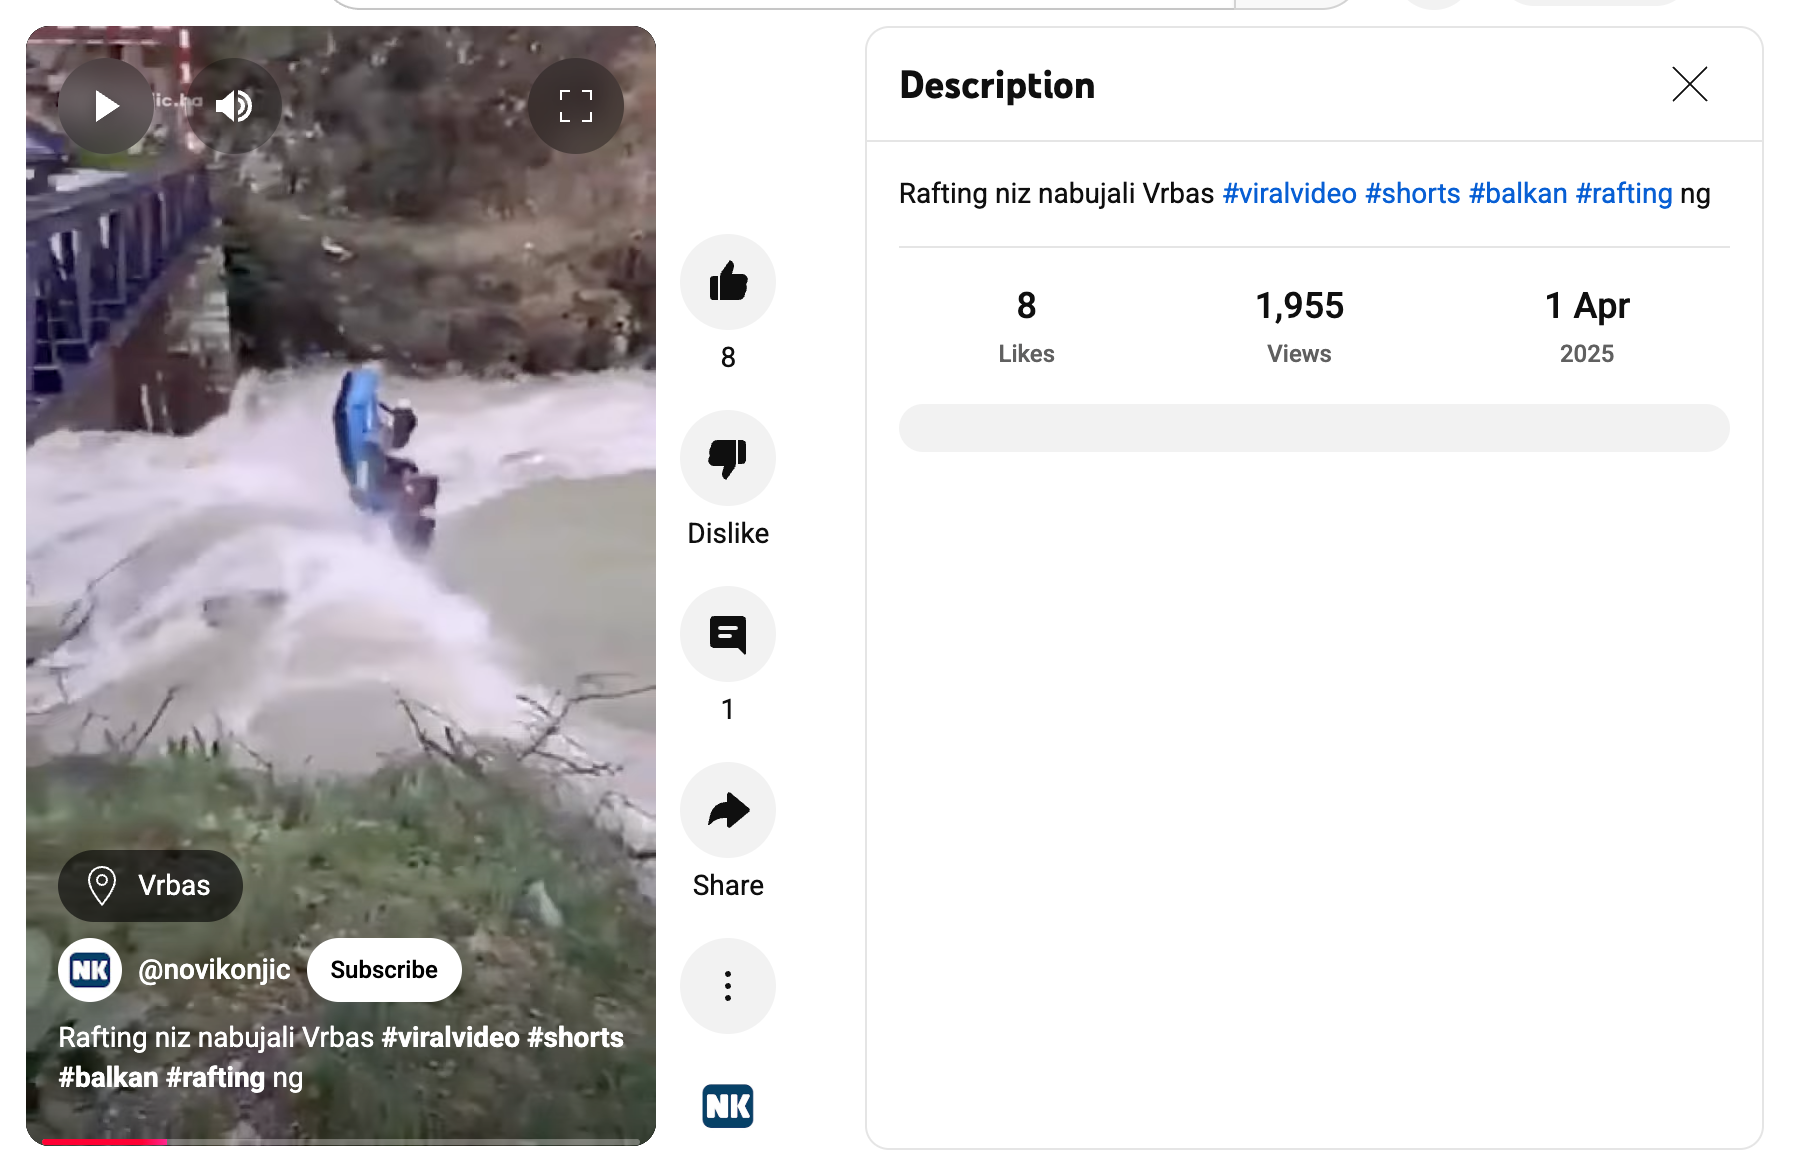The height and width of the screenshot is (1168, 1796).
Task: Click the NK channel avatar on the video
Action: (90, 970)
